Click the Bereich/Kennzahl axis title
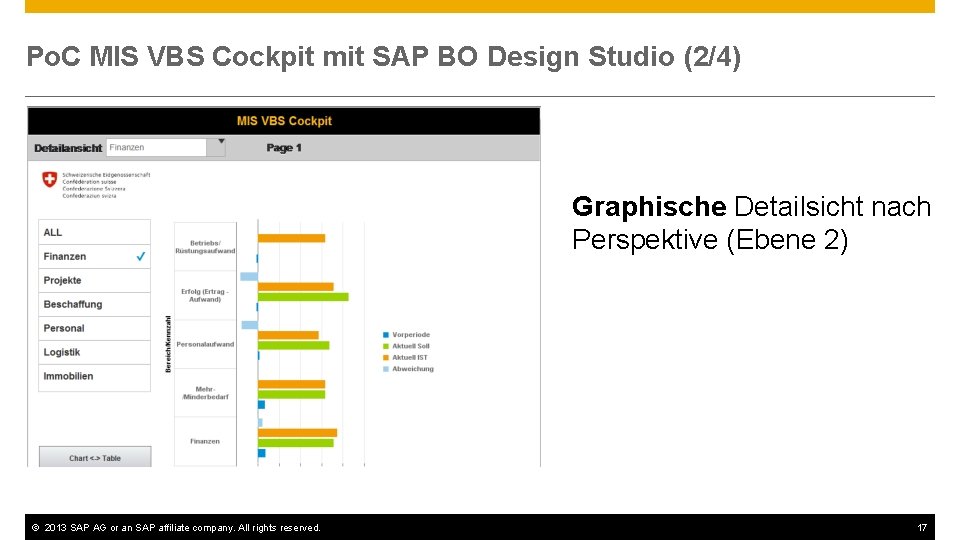The image size is (960, 540). click(168, 344)
